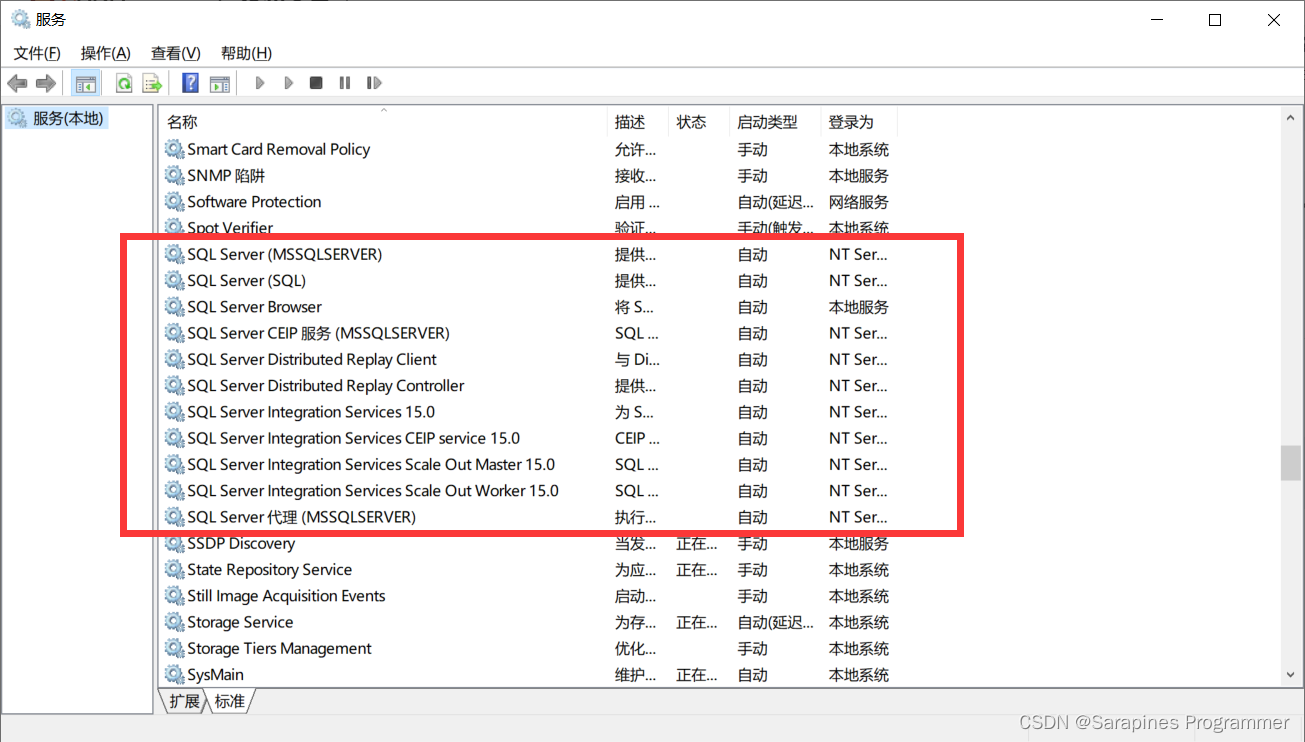Click the Forward arrow toolbar icon
Screen dimensions: 1305x742
[45, 83]
